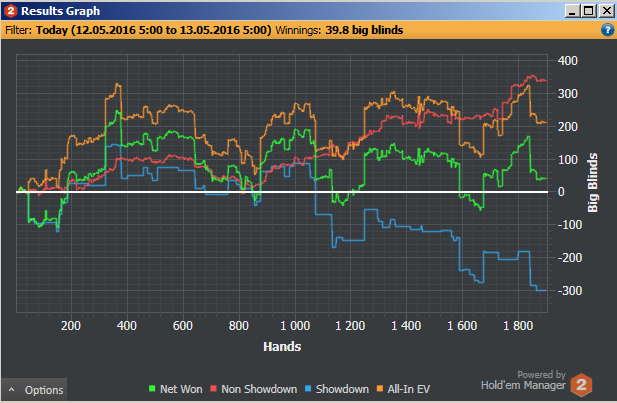Click the red Non Showdown legend swatch

click(213, 389)
